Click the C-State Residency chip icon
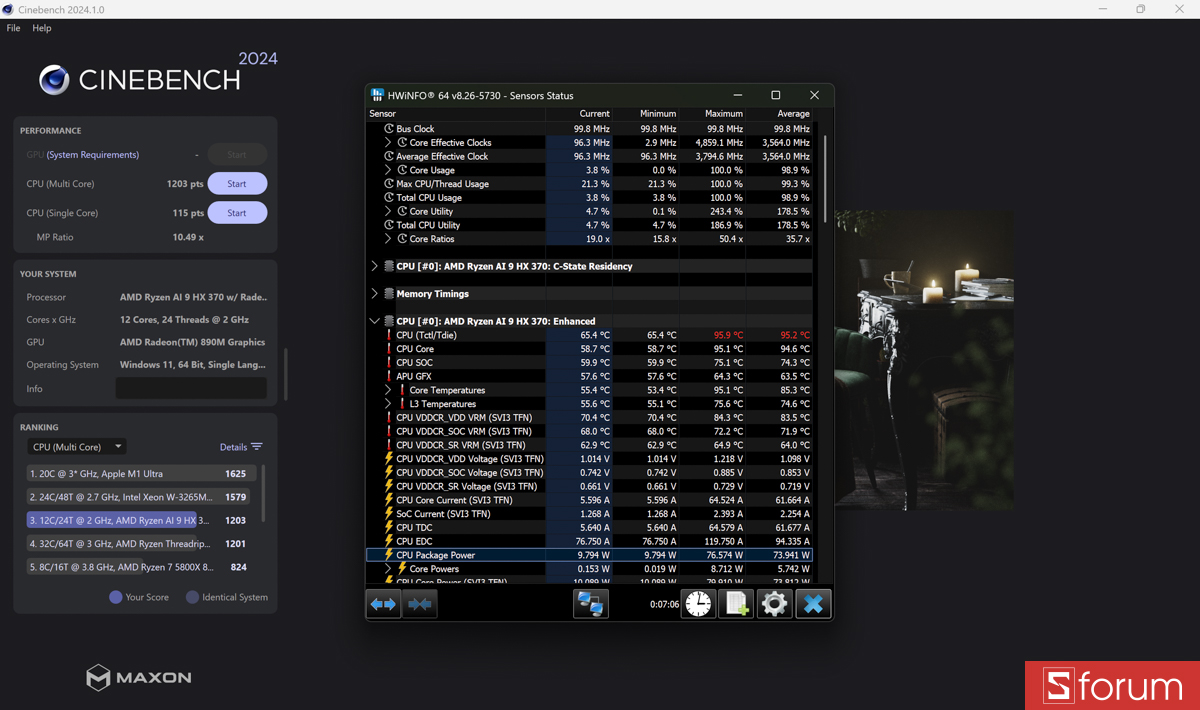The height and width of the screenshot is (710, 1200). click(389, 266)
